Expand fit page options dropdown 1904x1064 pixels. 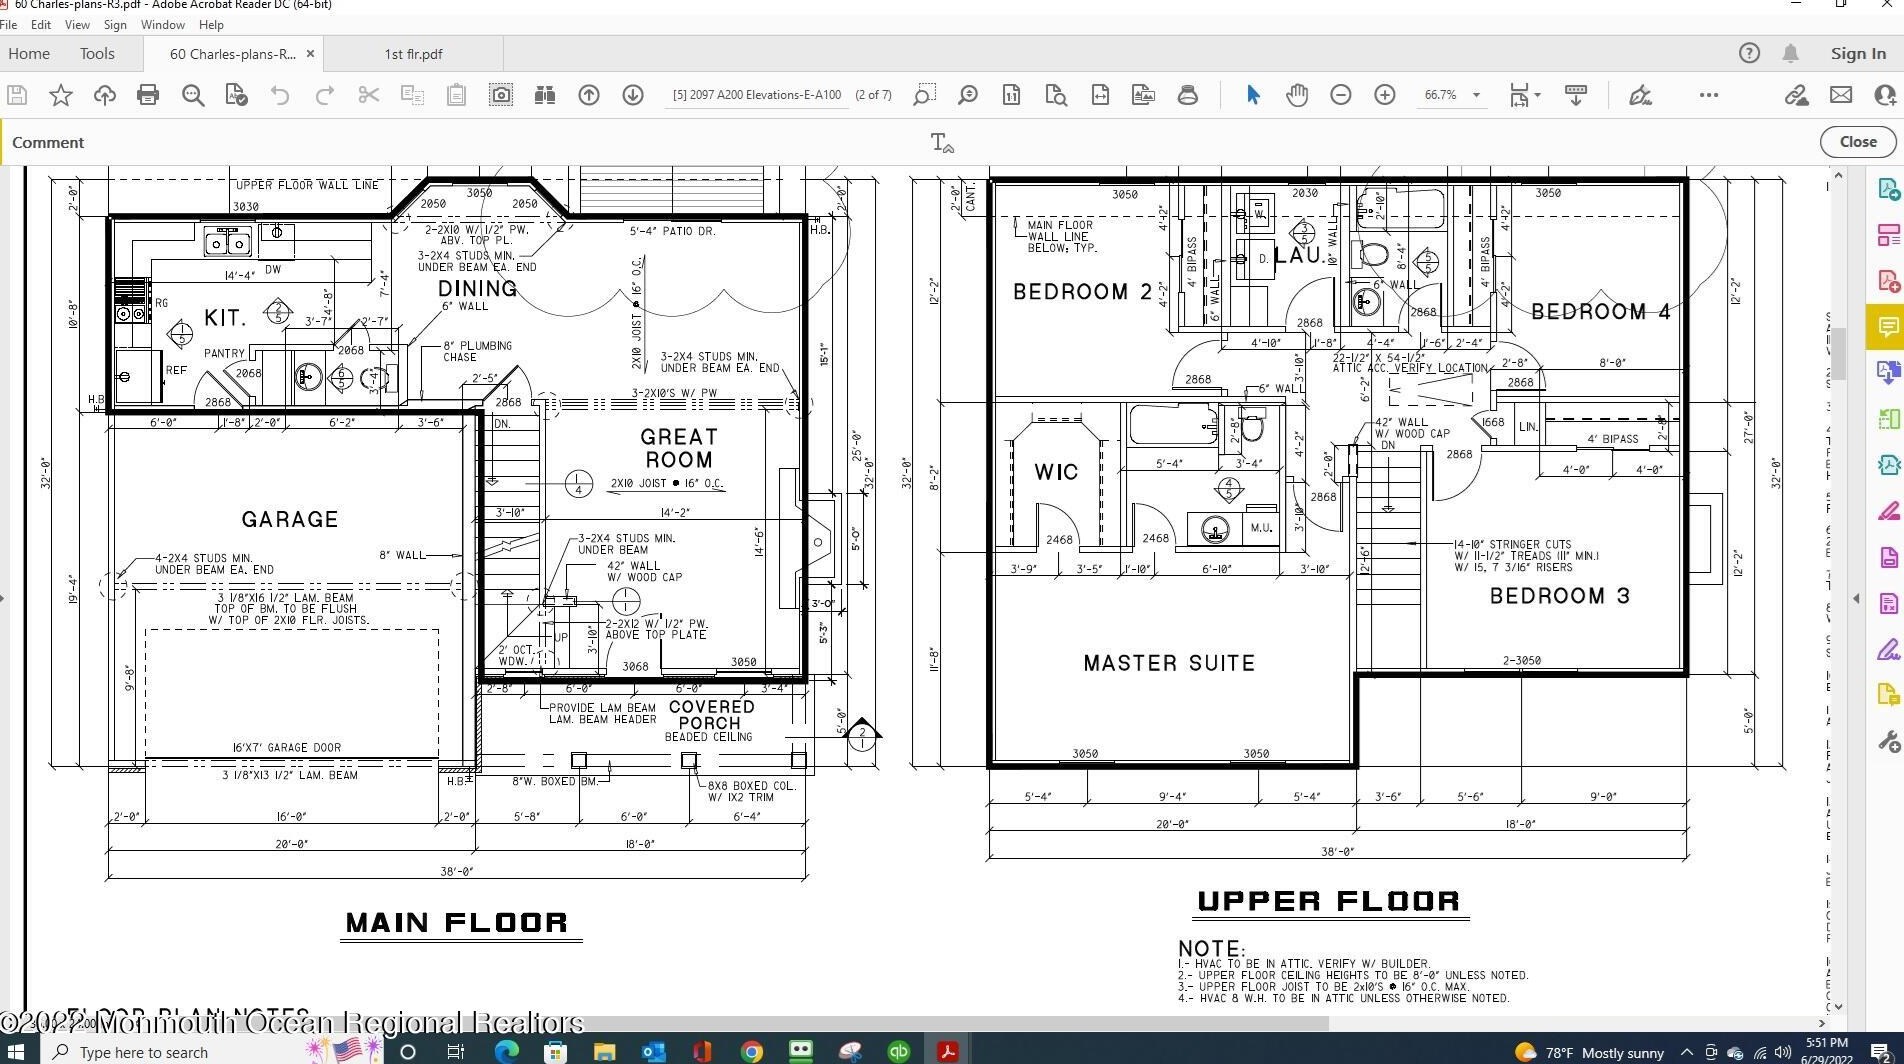coord(1537,95)
